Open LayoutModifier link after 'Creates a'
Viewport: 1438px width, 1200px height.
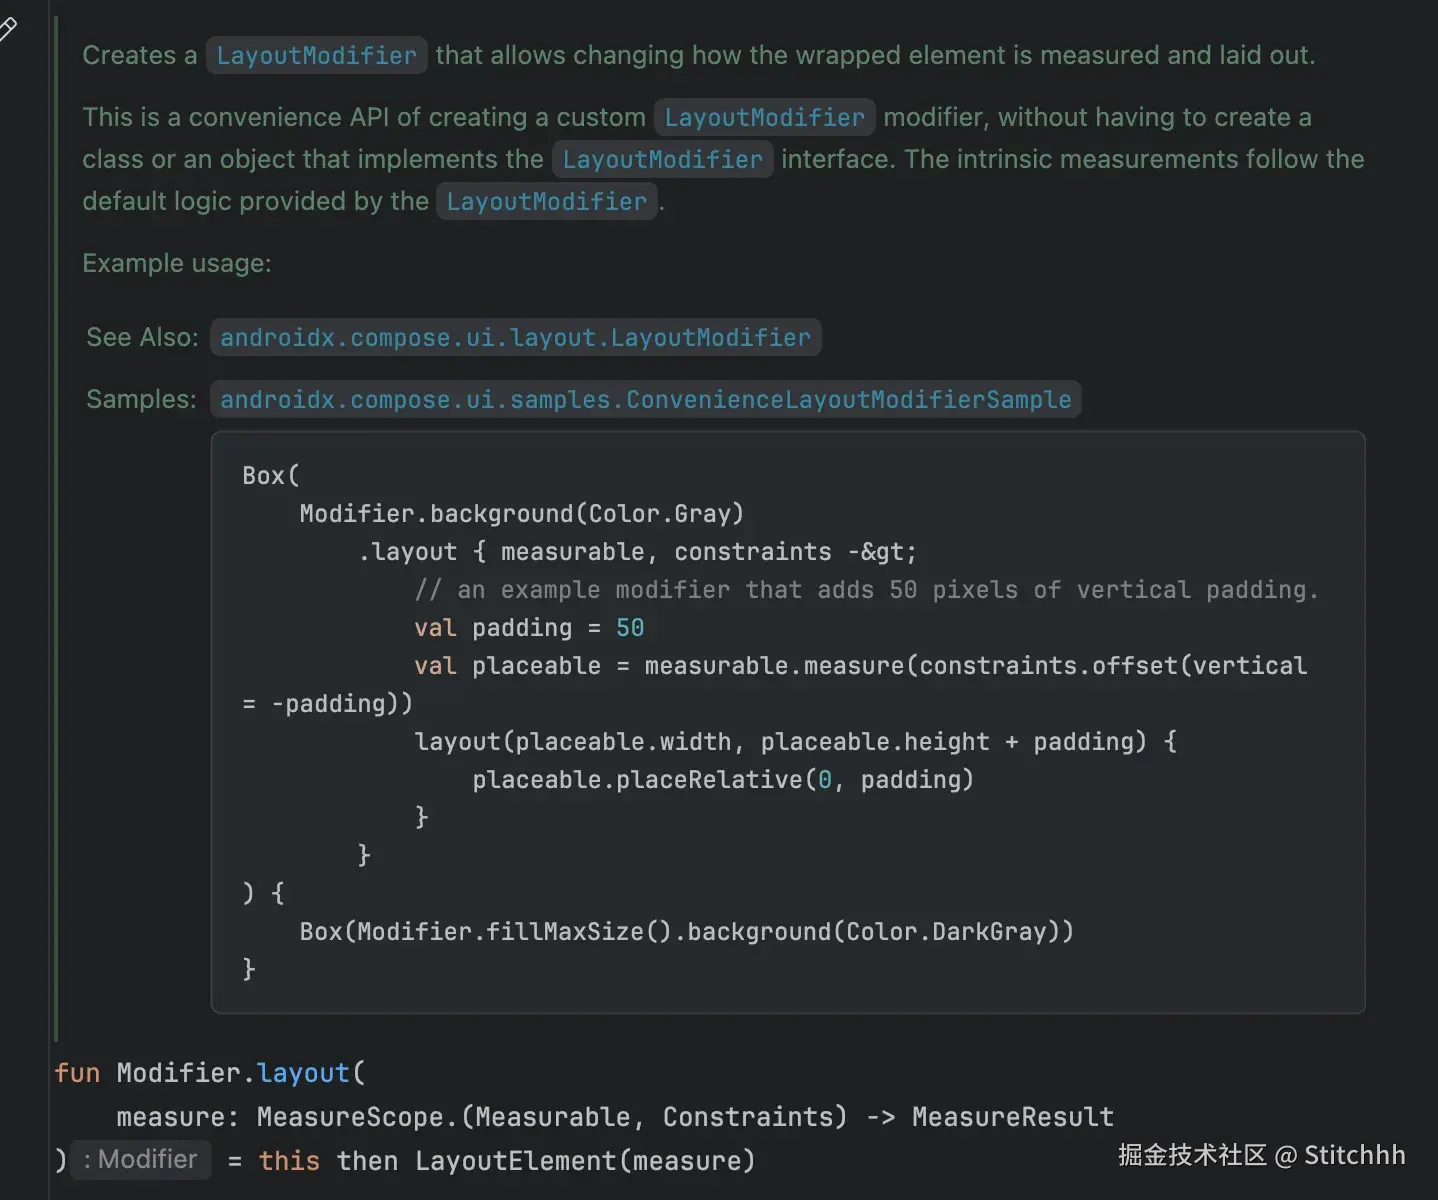(316, 56)
